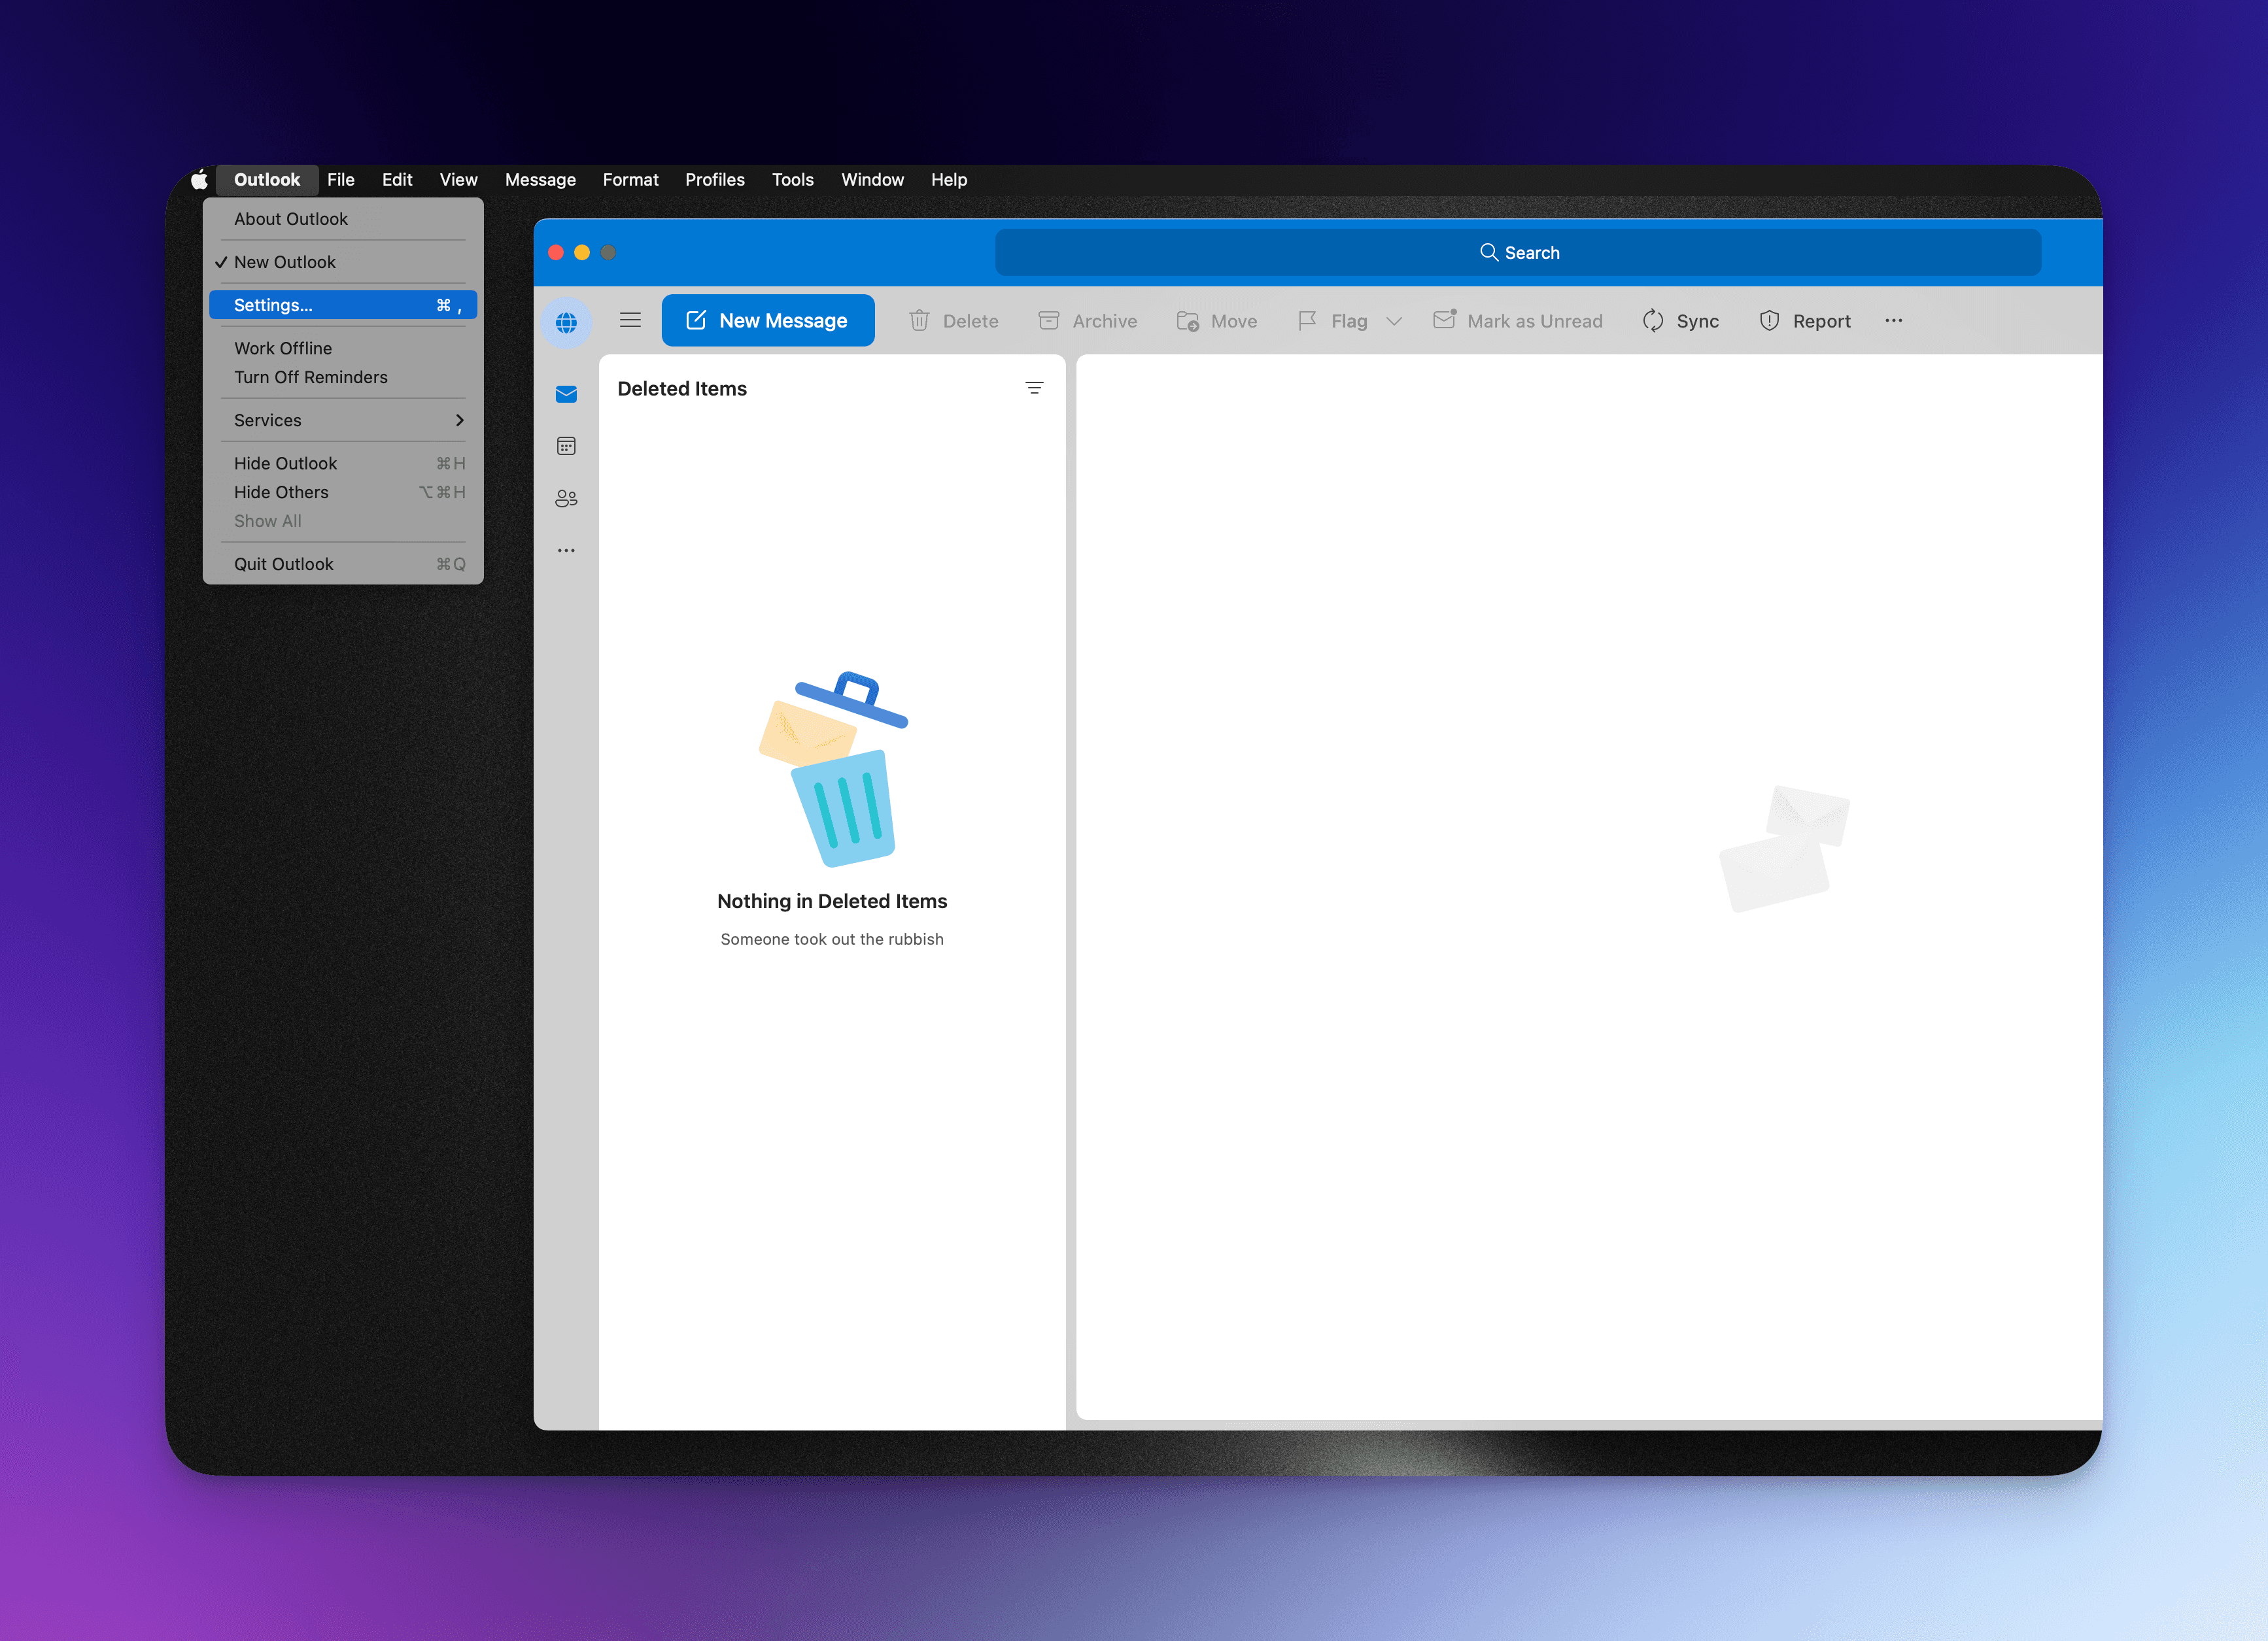Open the Mail view in sidebar
This screenshot has width=2268, height=1641.
[566, 394]
